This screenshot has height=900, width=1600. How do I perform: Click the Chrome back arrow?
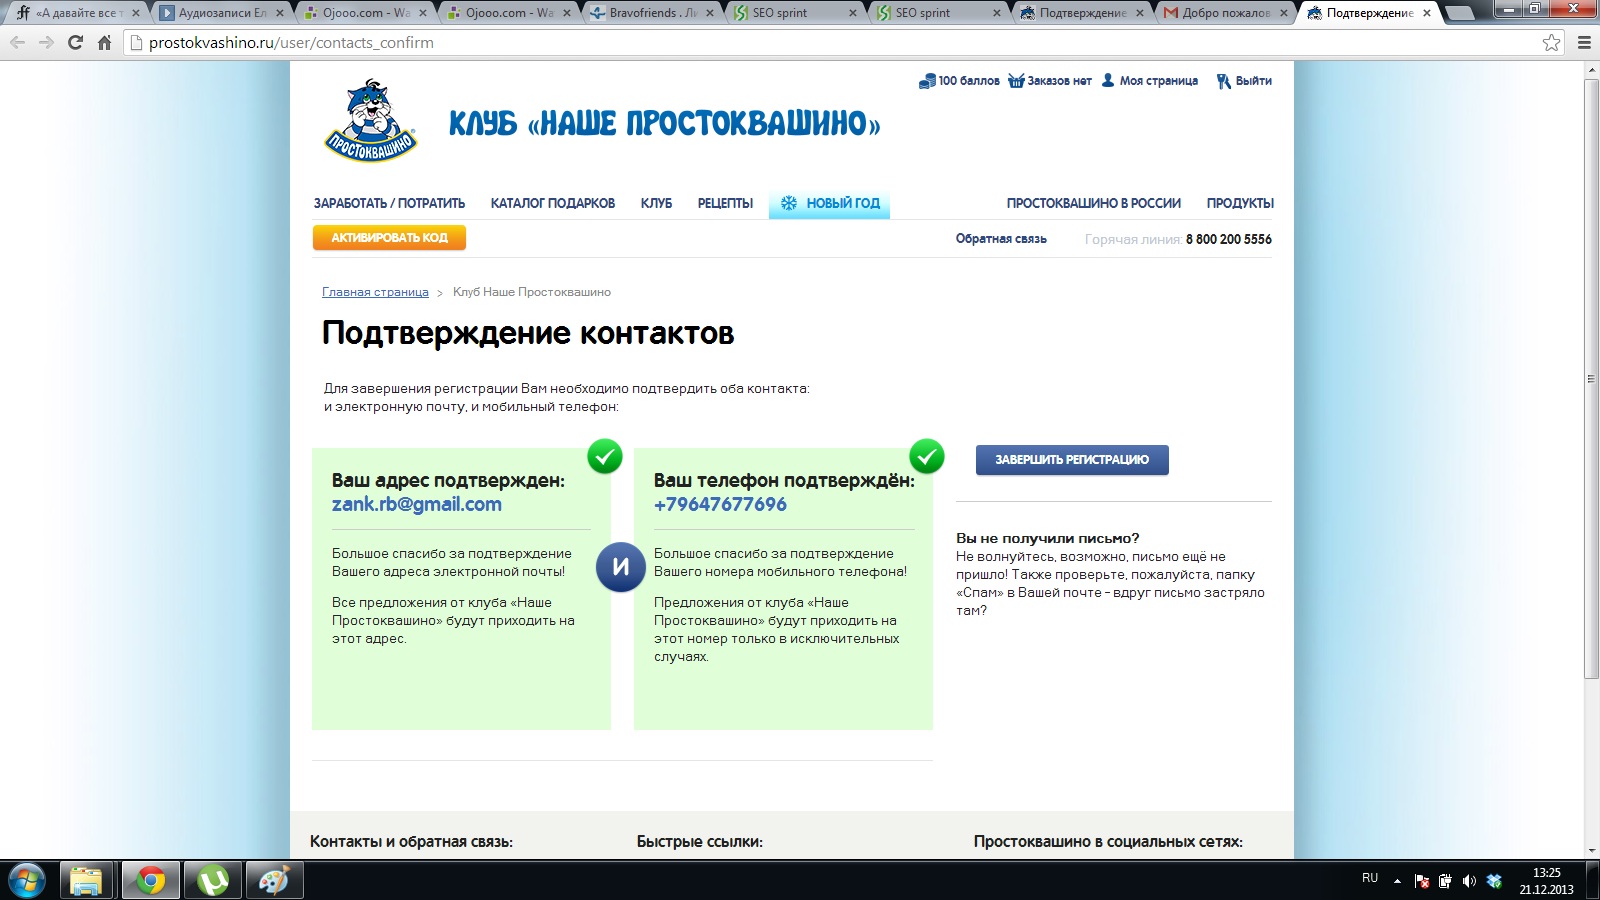(18, 43)
